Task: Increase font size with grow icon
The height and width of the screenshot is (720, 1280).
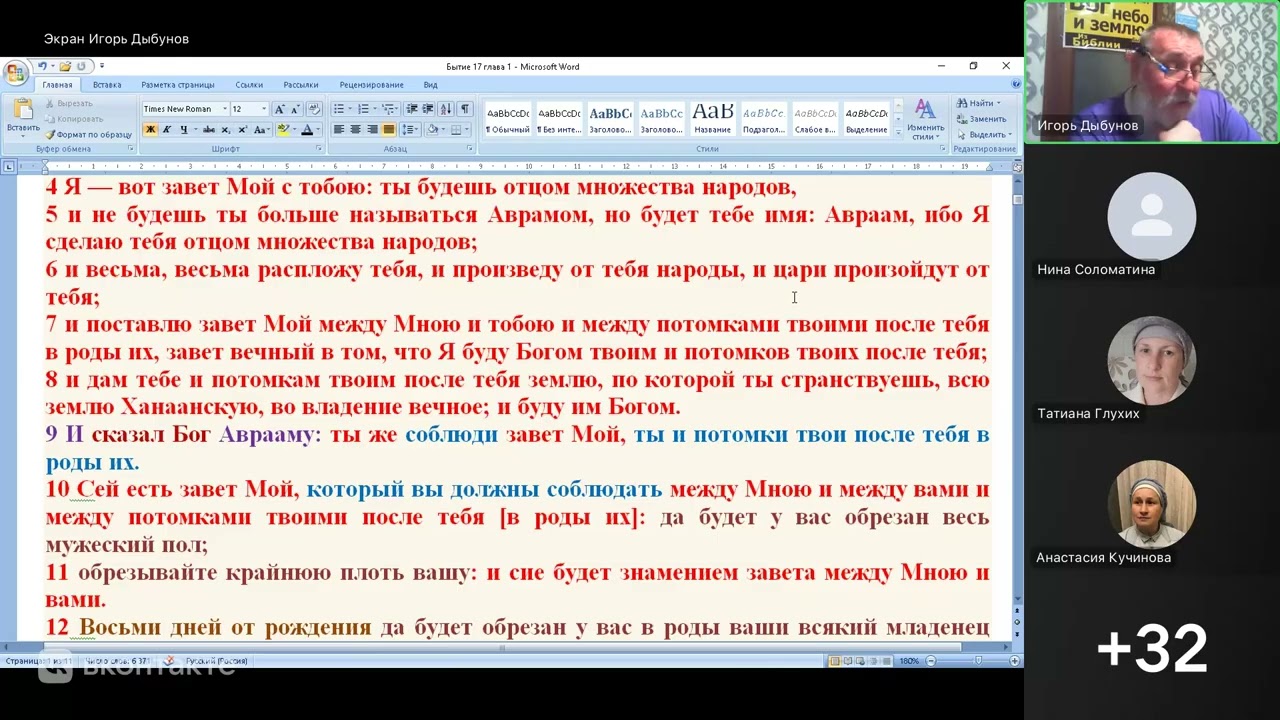Action: coord(280,109)
